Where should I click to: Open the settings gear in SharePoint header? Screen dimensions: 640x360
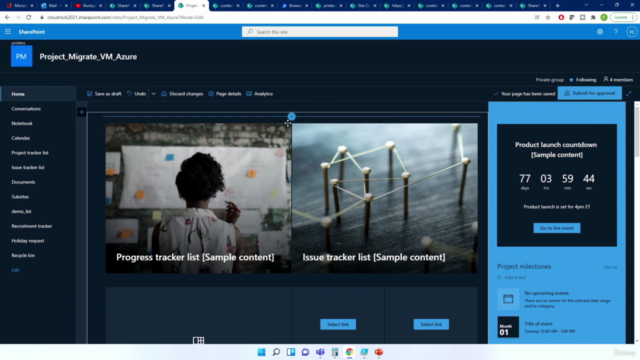(x=600, y=32)
